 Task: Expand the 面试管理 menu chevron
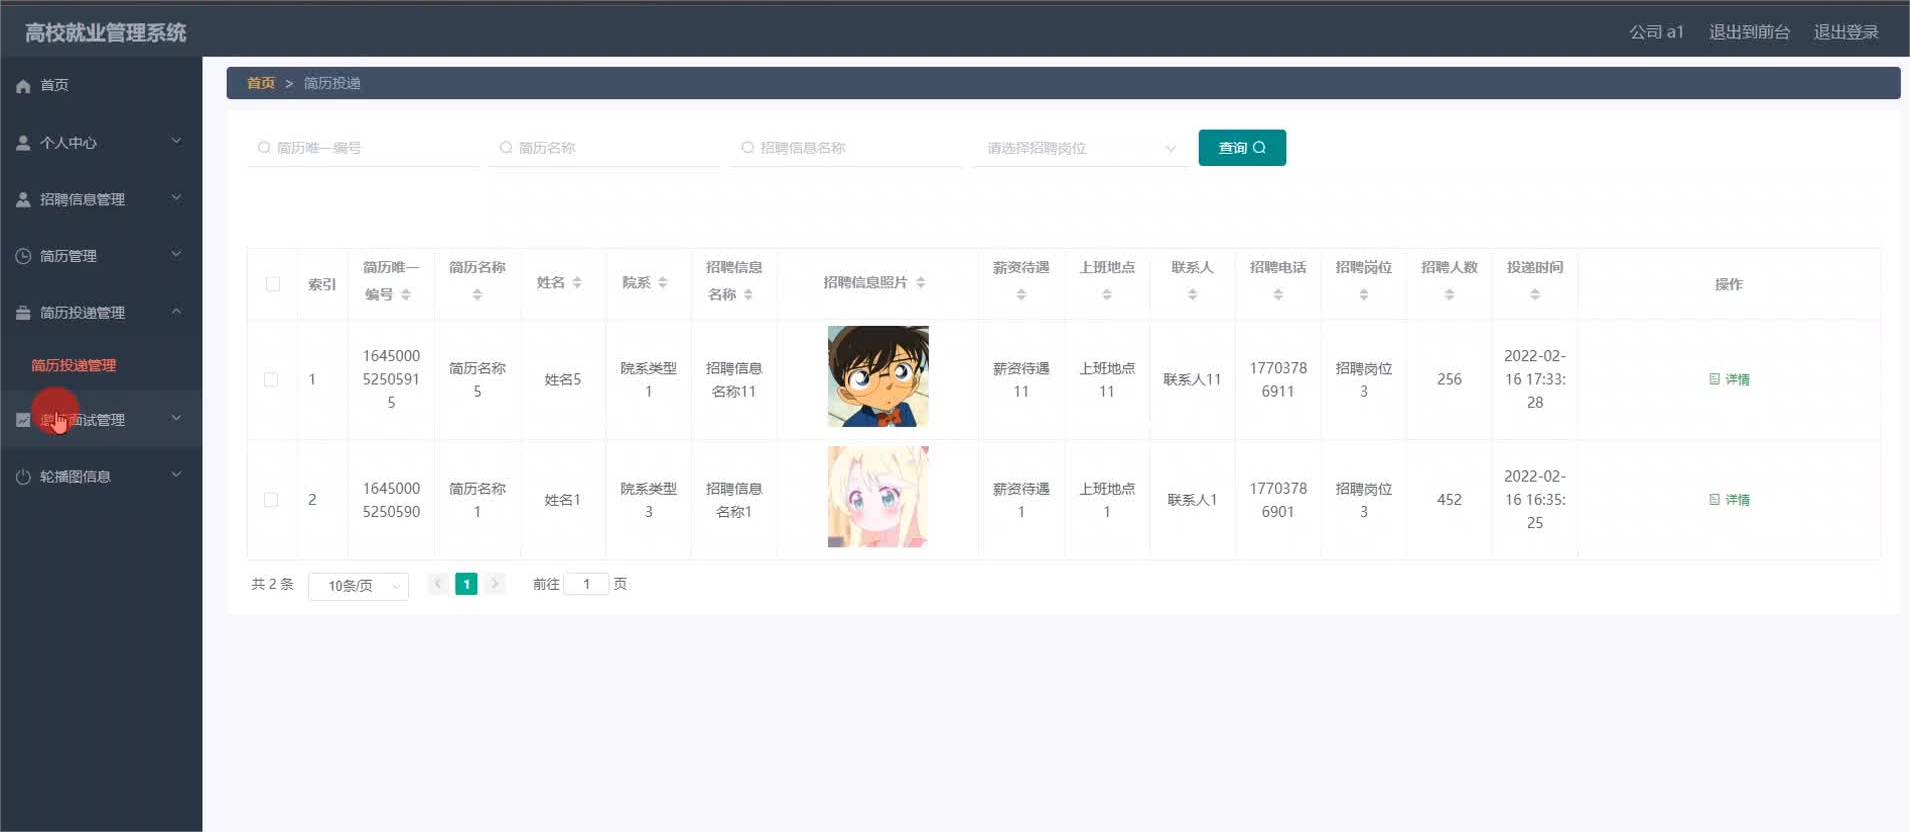pyautogui.click(x=176, y=418)
